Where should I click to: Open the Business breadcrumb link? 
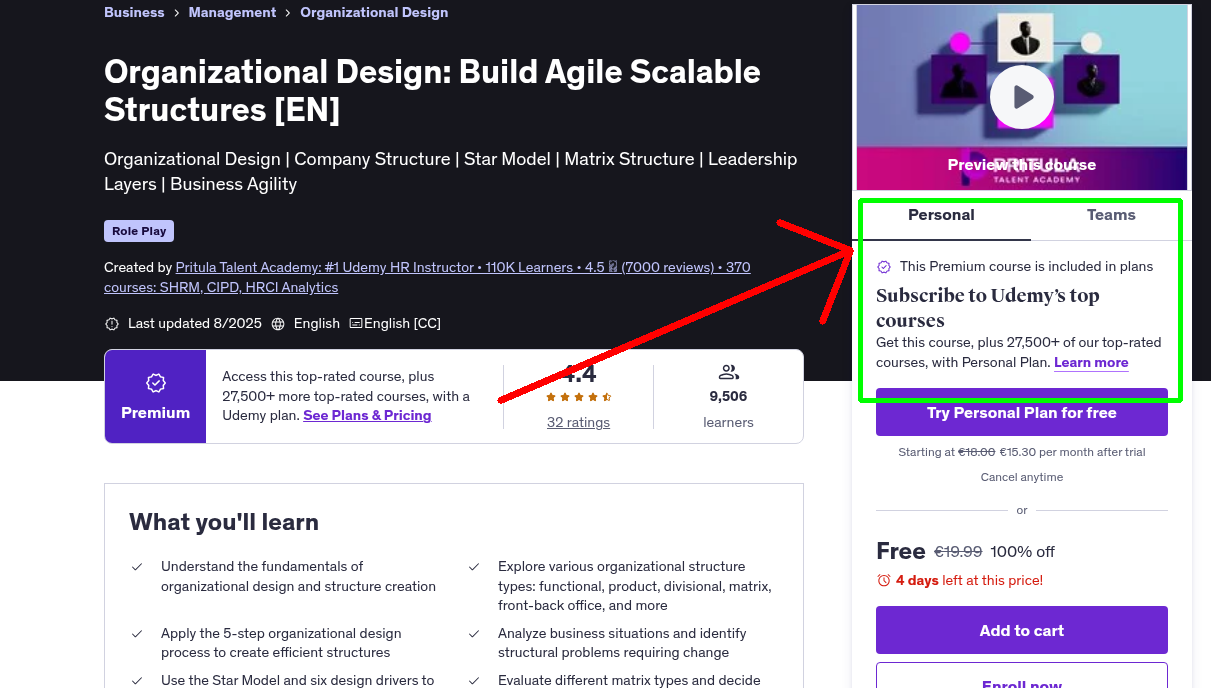pos(134,12)
